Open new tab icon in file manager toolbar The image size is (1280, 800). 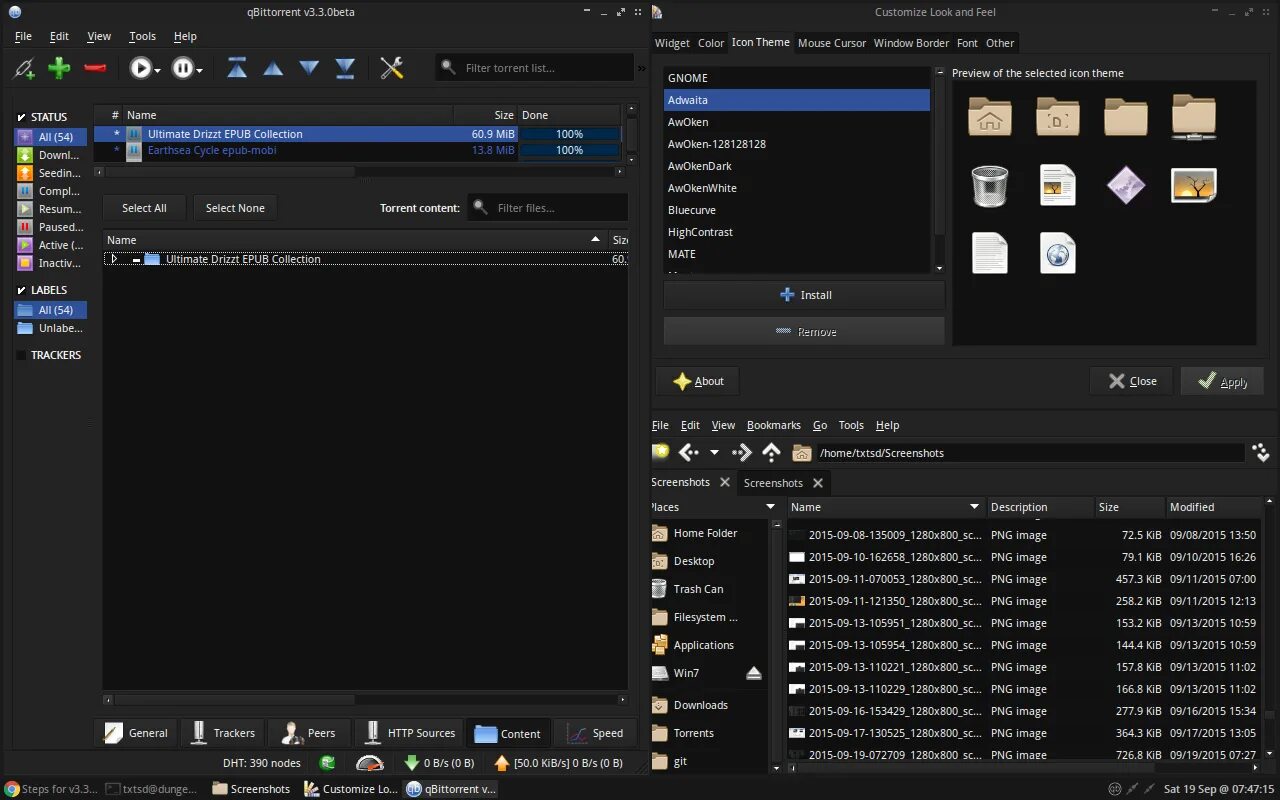(660, 452)
